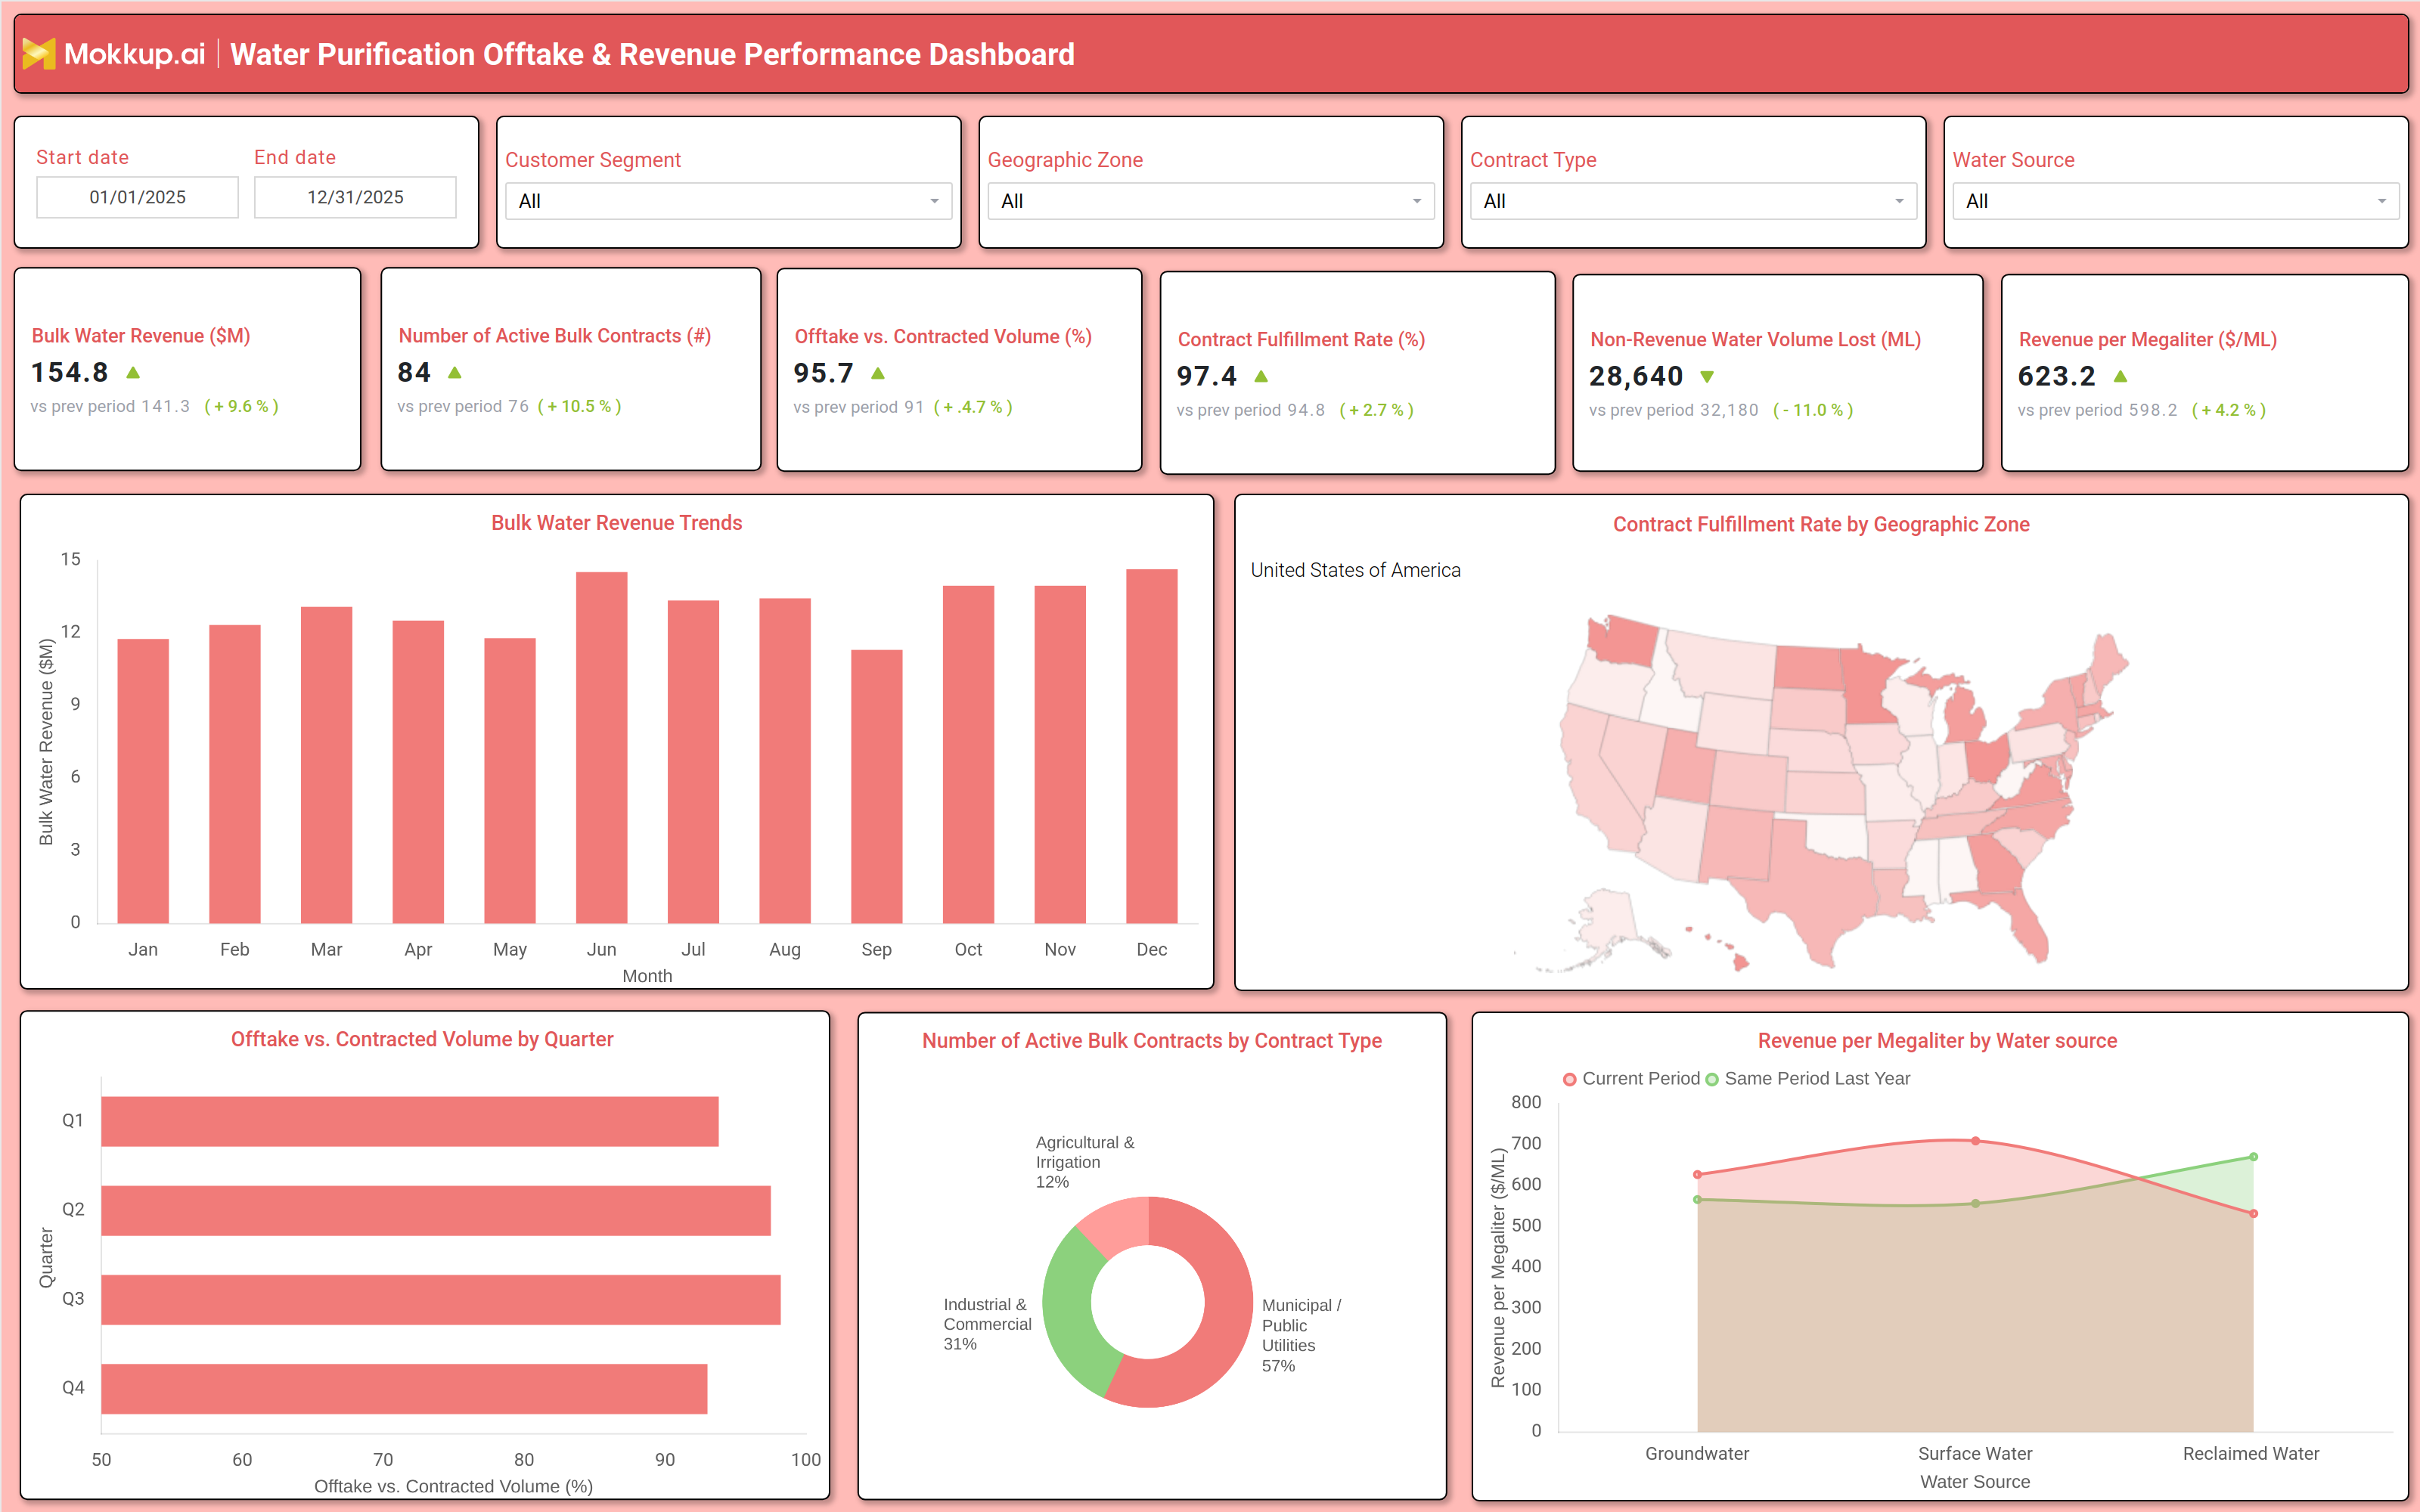This screenshot has width=2420, height=1512.
Task: Click the Mokkup.ai logo icon
Action: (x=39, y=54)
